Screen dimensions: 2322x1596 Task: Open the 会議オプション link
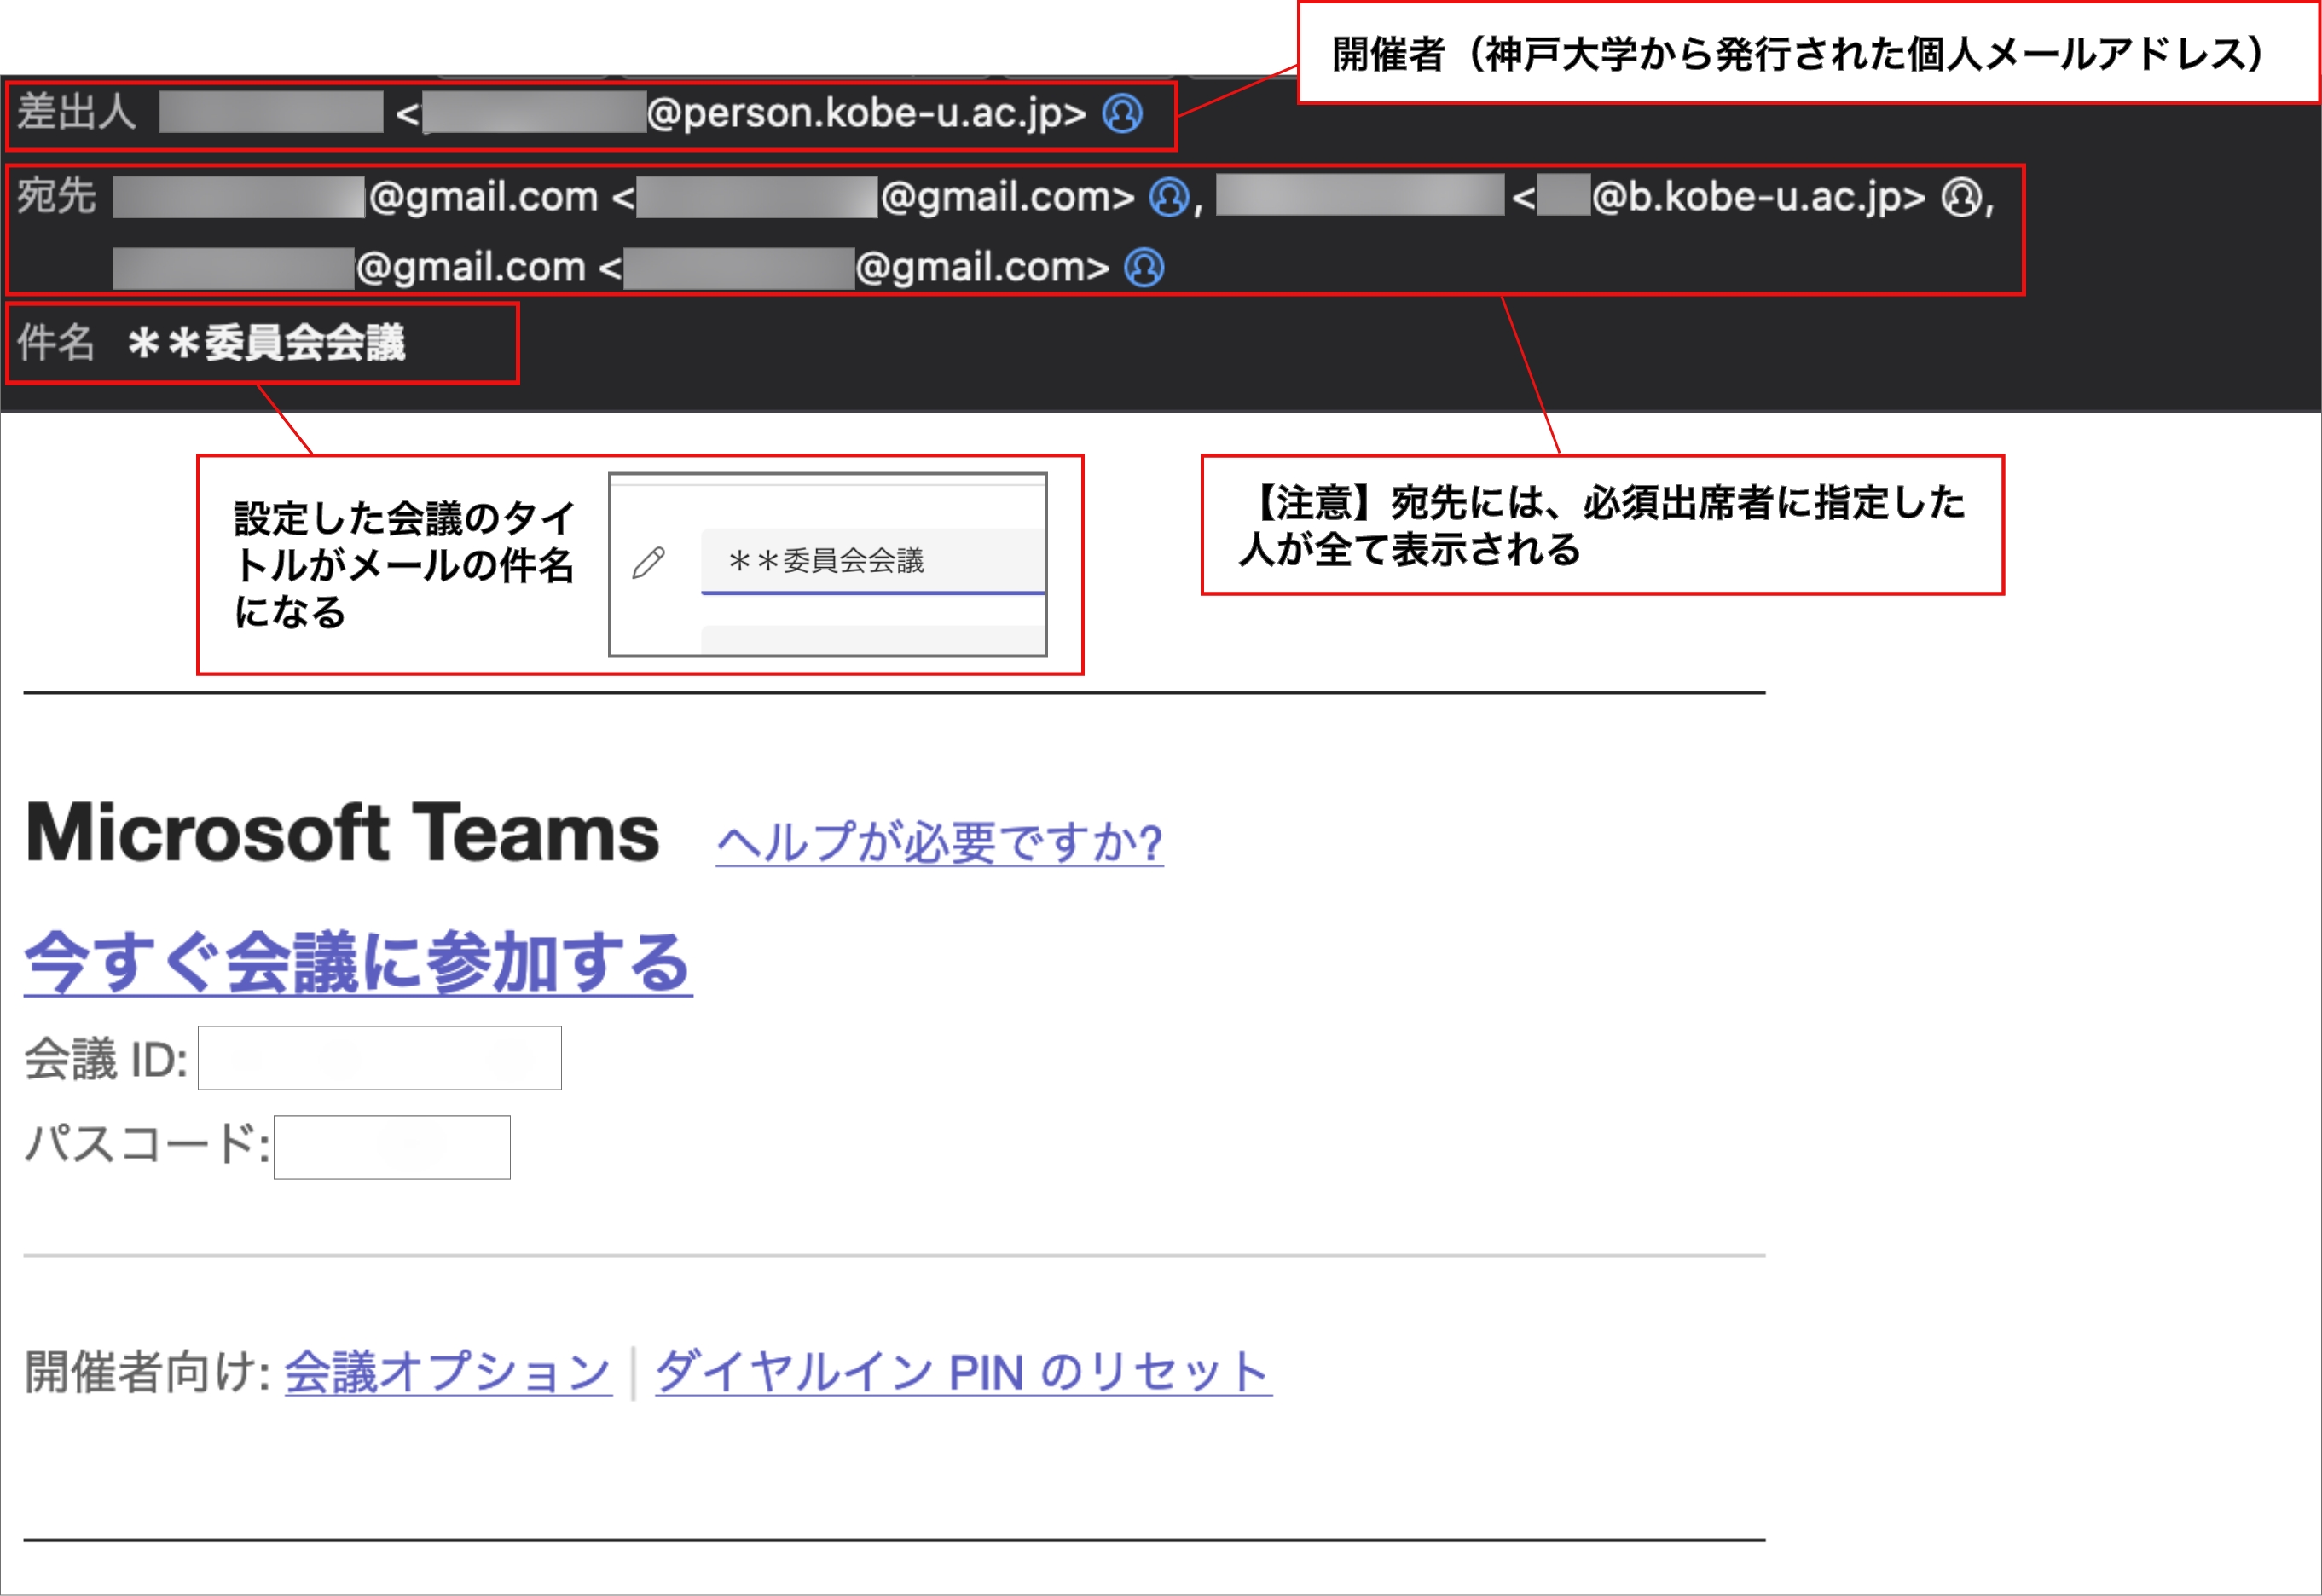point(448,1371)
